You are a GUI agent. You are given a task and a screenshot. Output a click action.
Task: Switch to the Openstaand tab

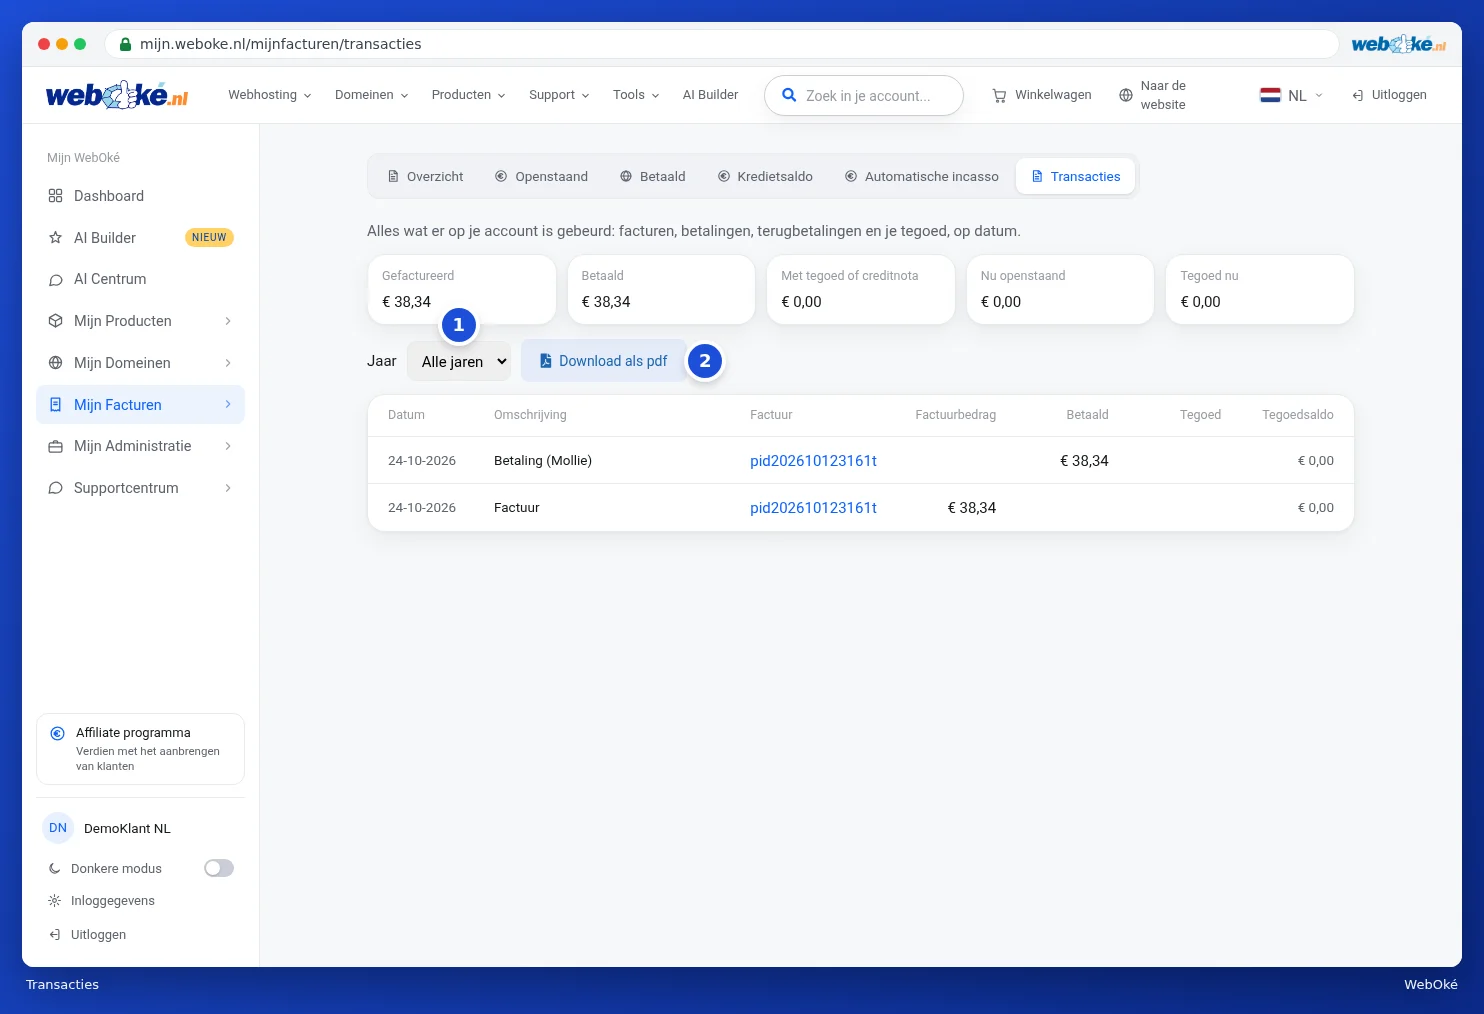click(541, 176)
